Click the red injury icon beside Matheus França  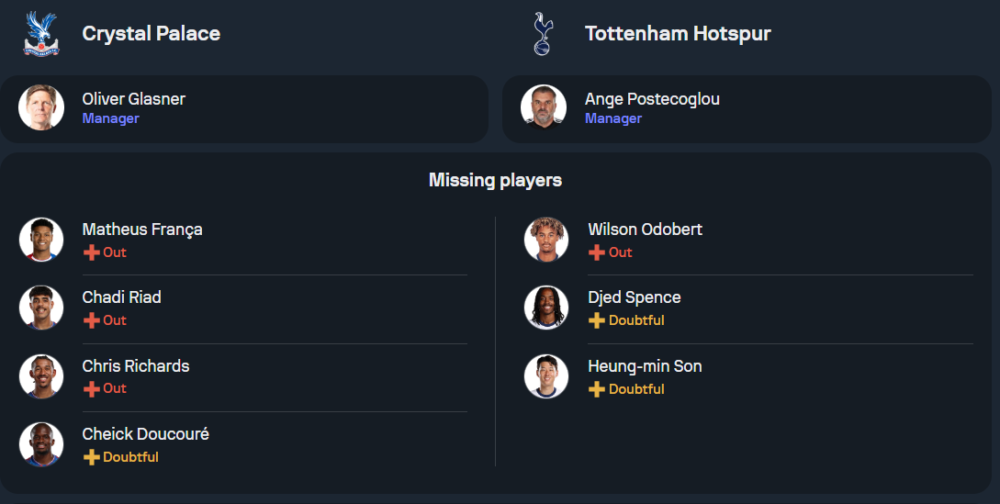tap(91, 253)
